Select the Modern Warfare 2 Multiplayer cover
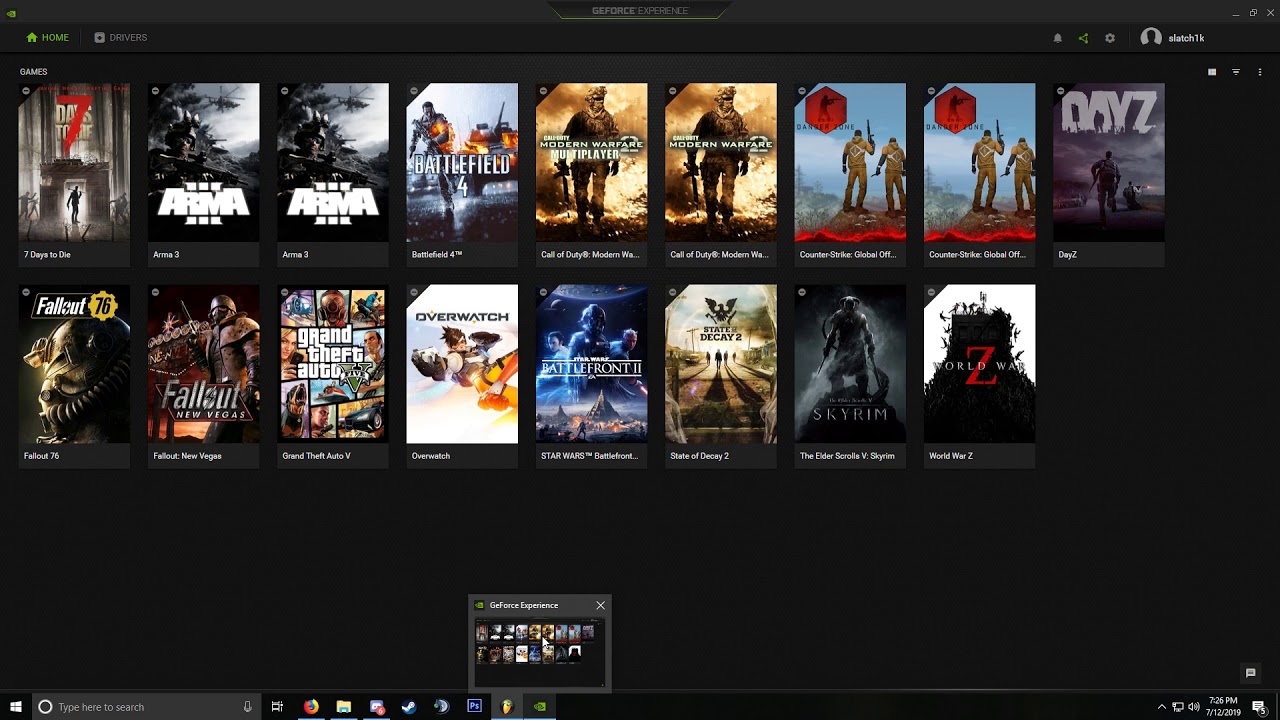Image resolution: width=1280 pixels, height=720 pixels. tap(591, 162)
